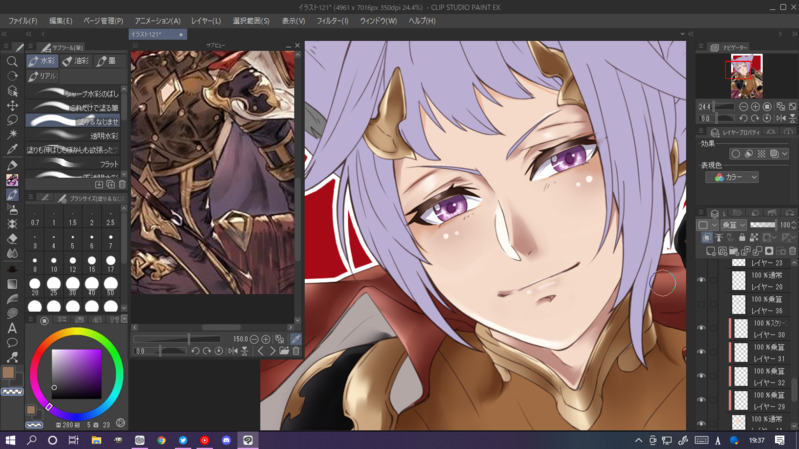The image size is (799, 449).
Task: Open the フィルター(I) menu
Action: click(332, 21)
